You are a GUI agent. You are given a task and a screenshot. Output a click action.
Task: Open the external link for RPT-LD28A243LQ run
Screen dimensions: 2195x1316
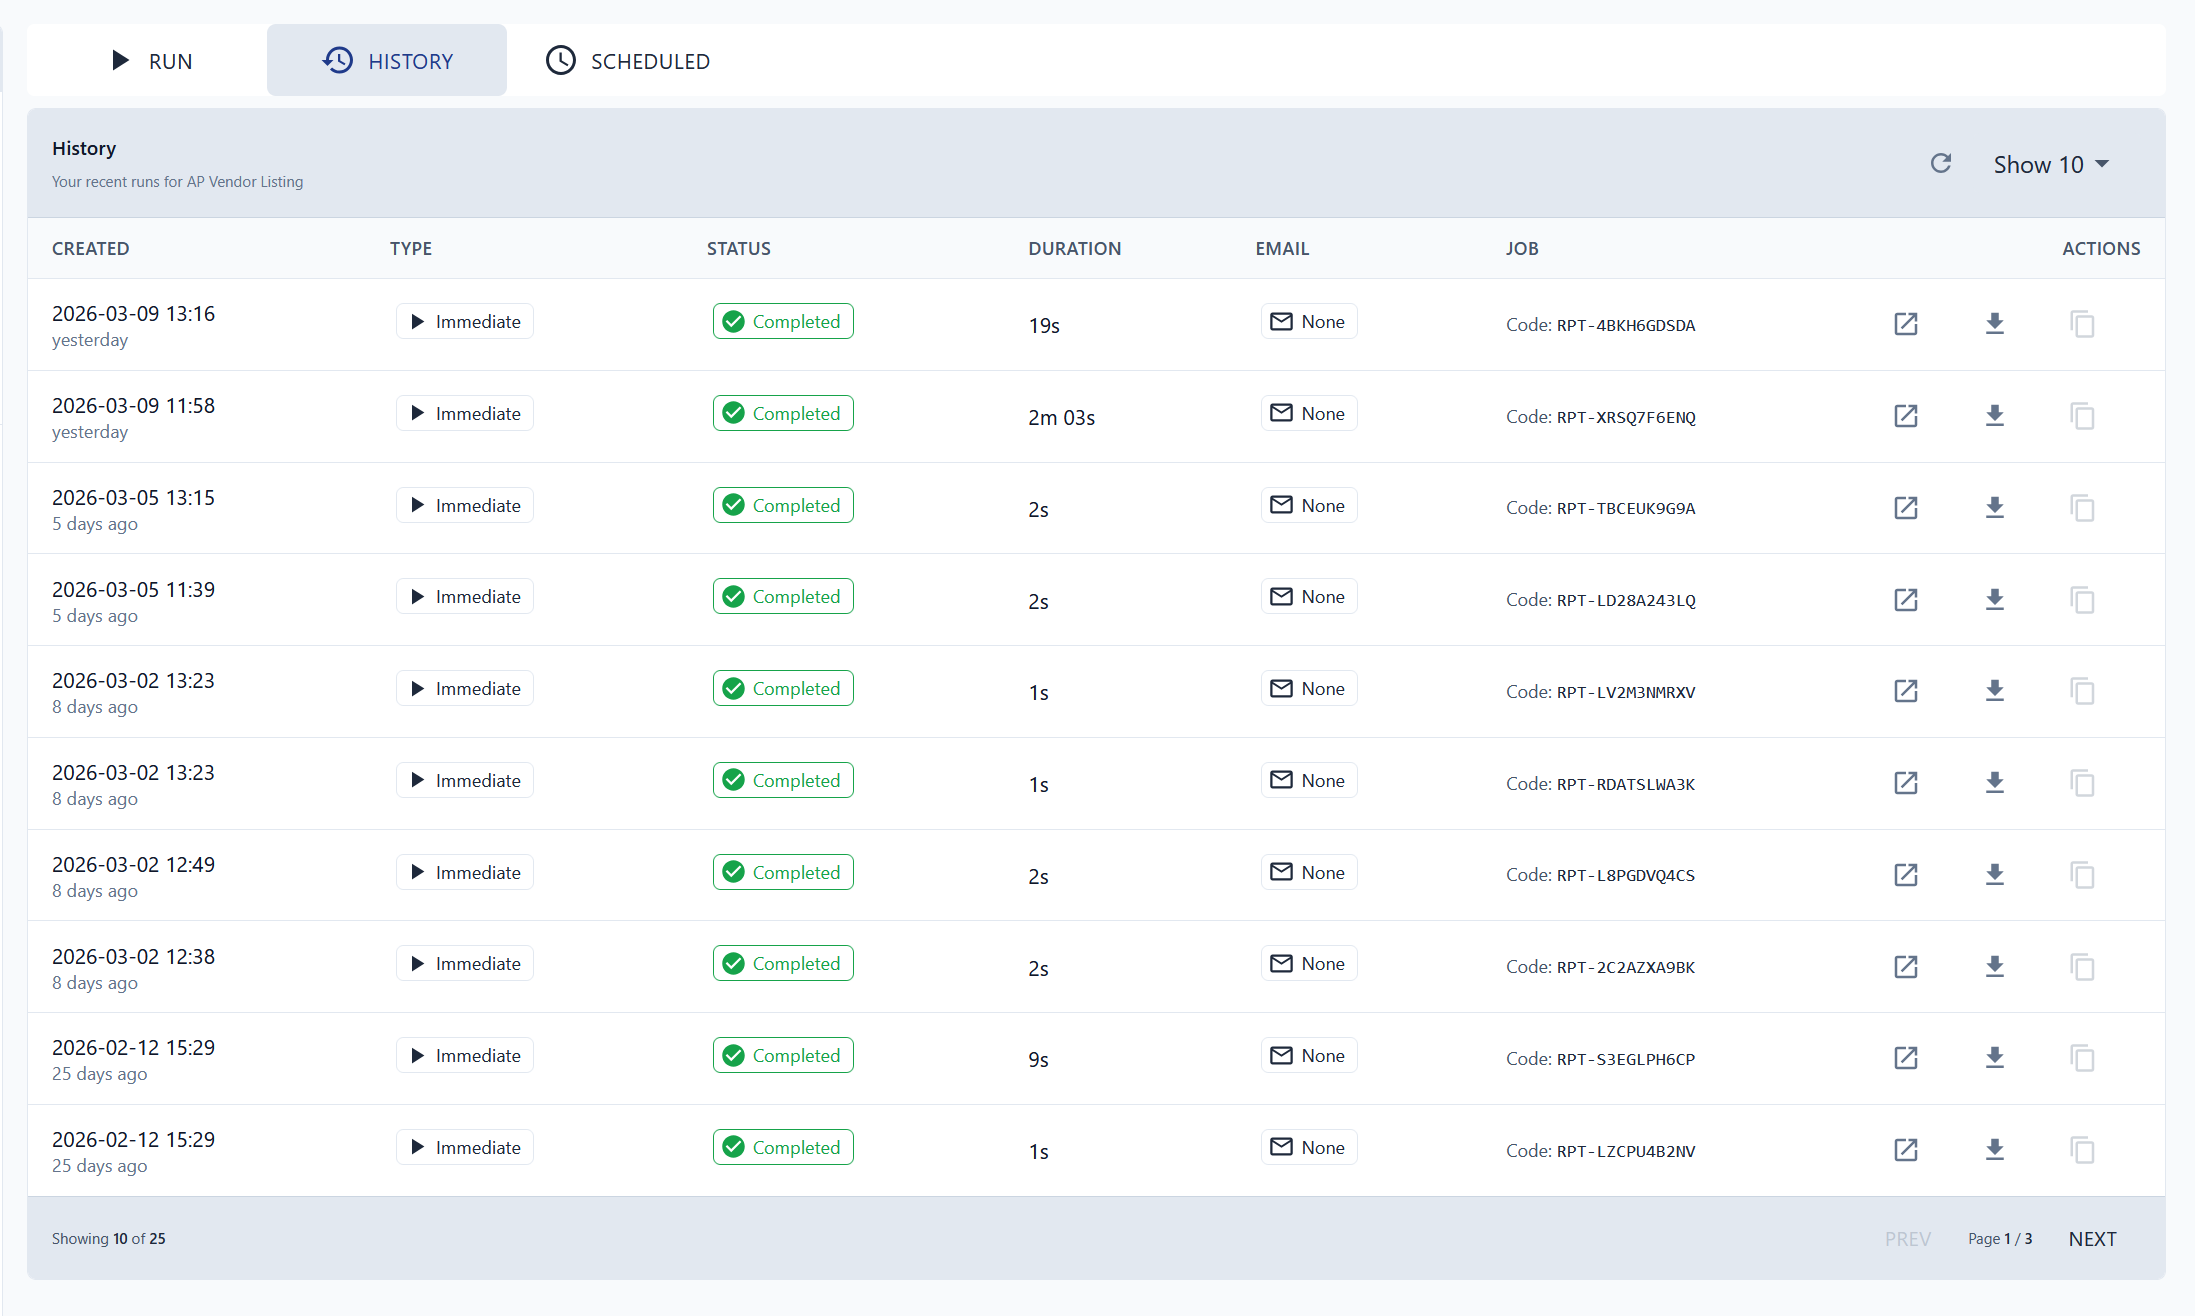pyautogui.click(x=1905, y=600)
